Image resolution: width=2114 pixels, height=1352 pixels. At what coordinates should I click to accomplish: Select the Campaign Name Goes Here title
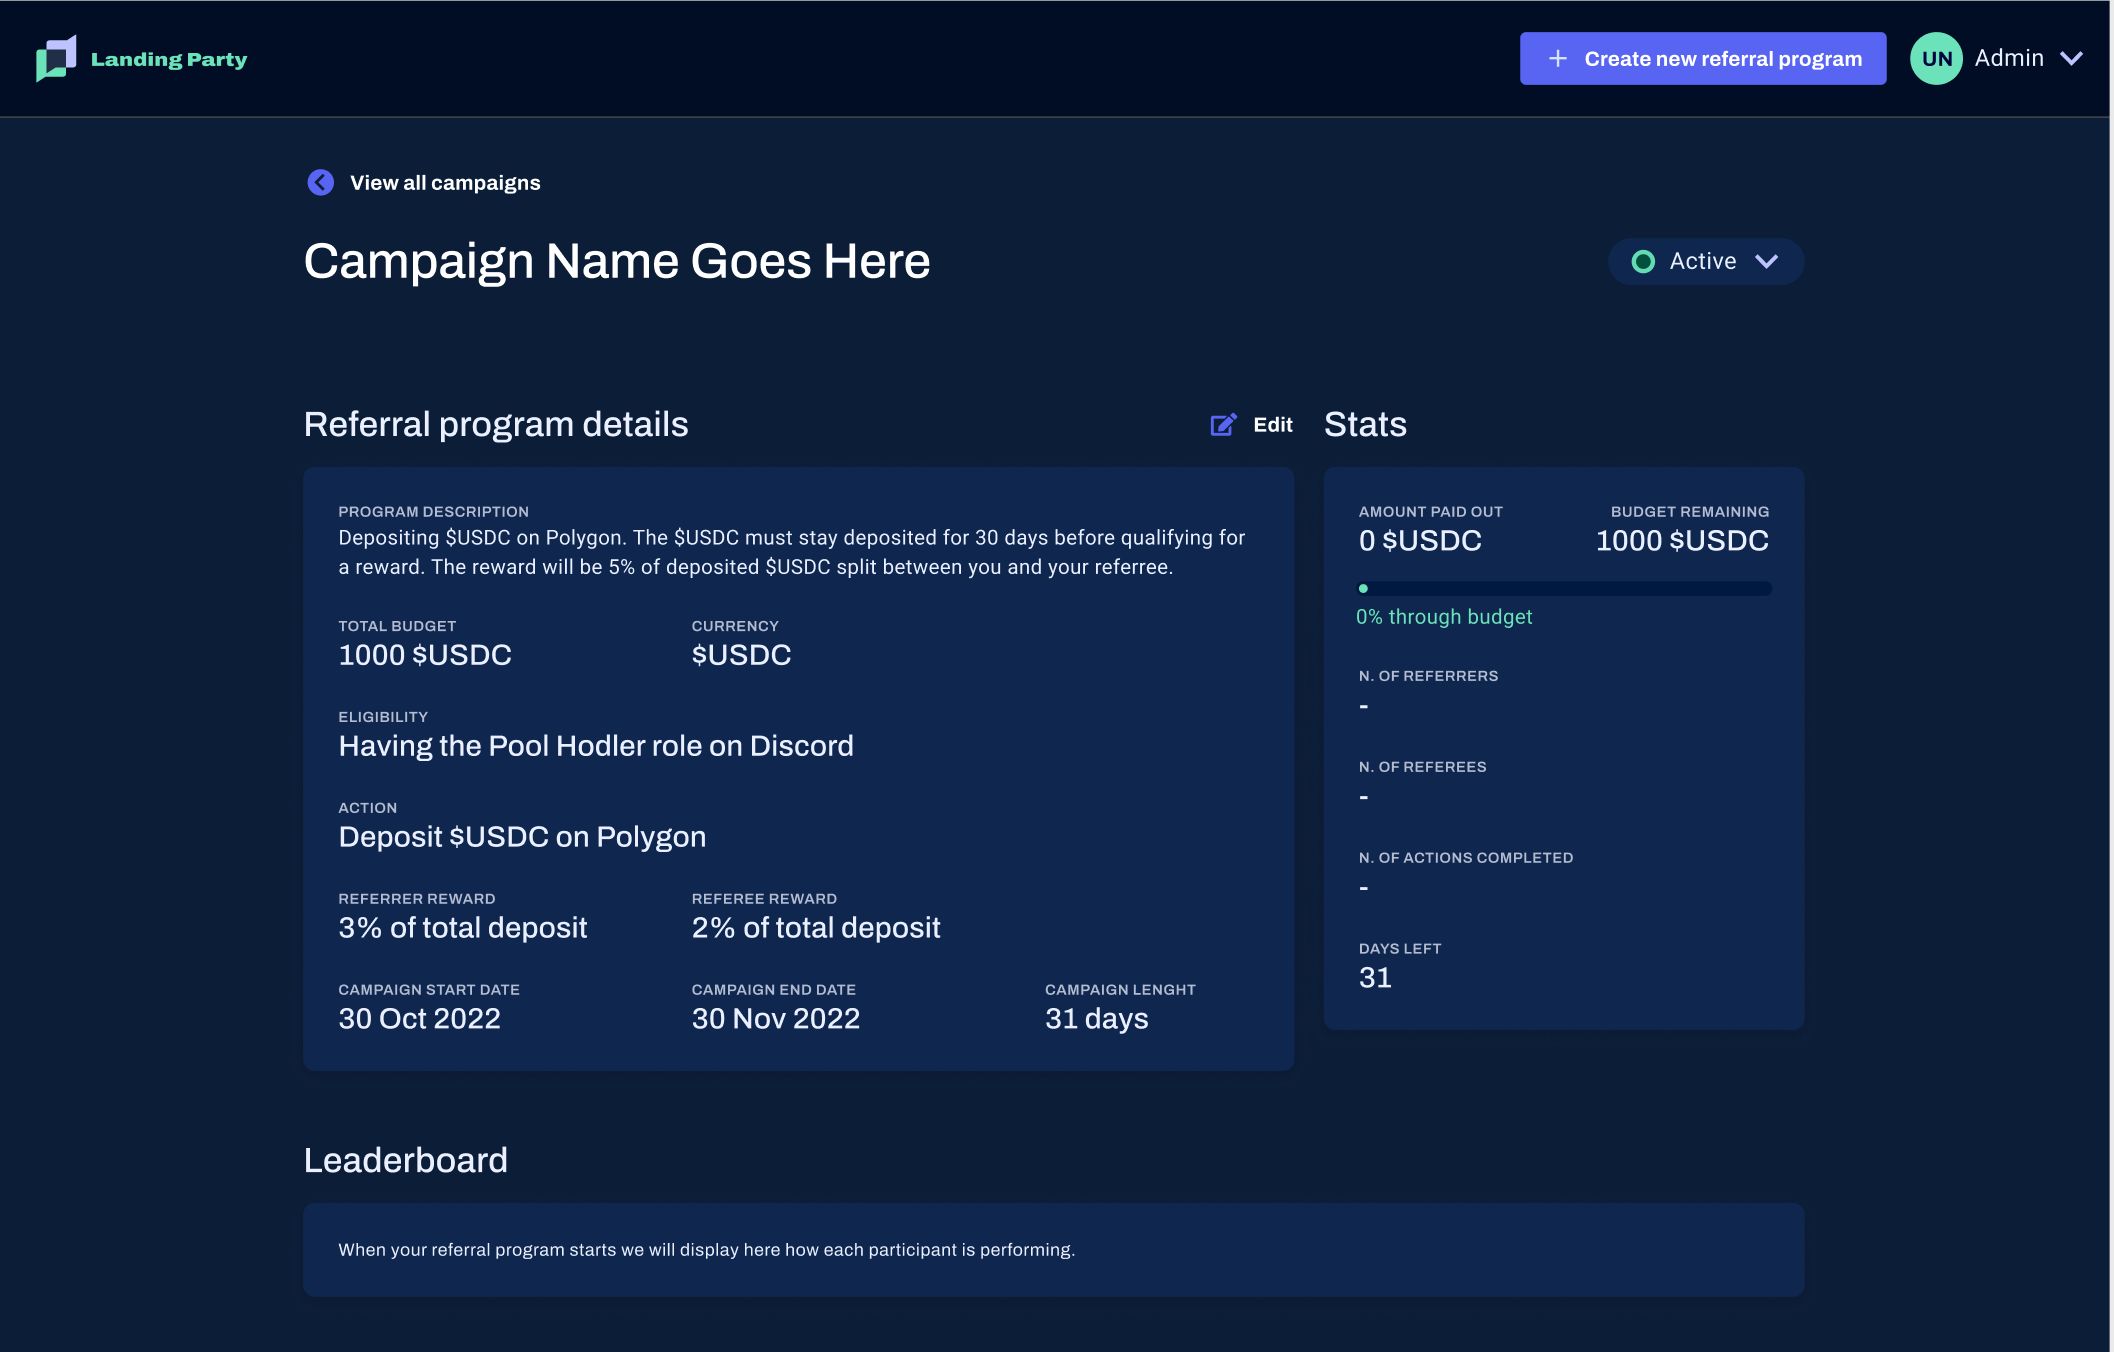617,262
